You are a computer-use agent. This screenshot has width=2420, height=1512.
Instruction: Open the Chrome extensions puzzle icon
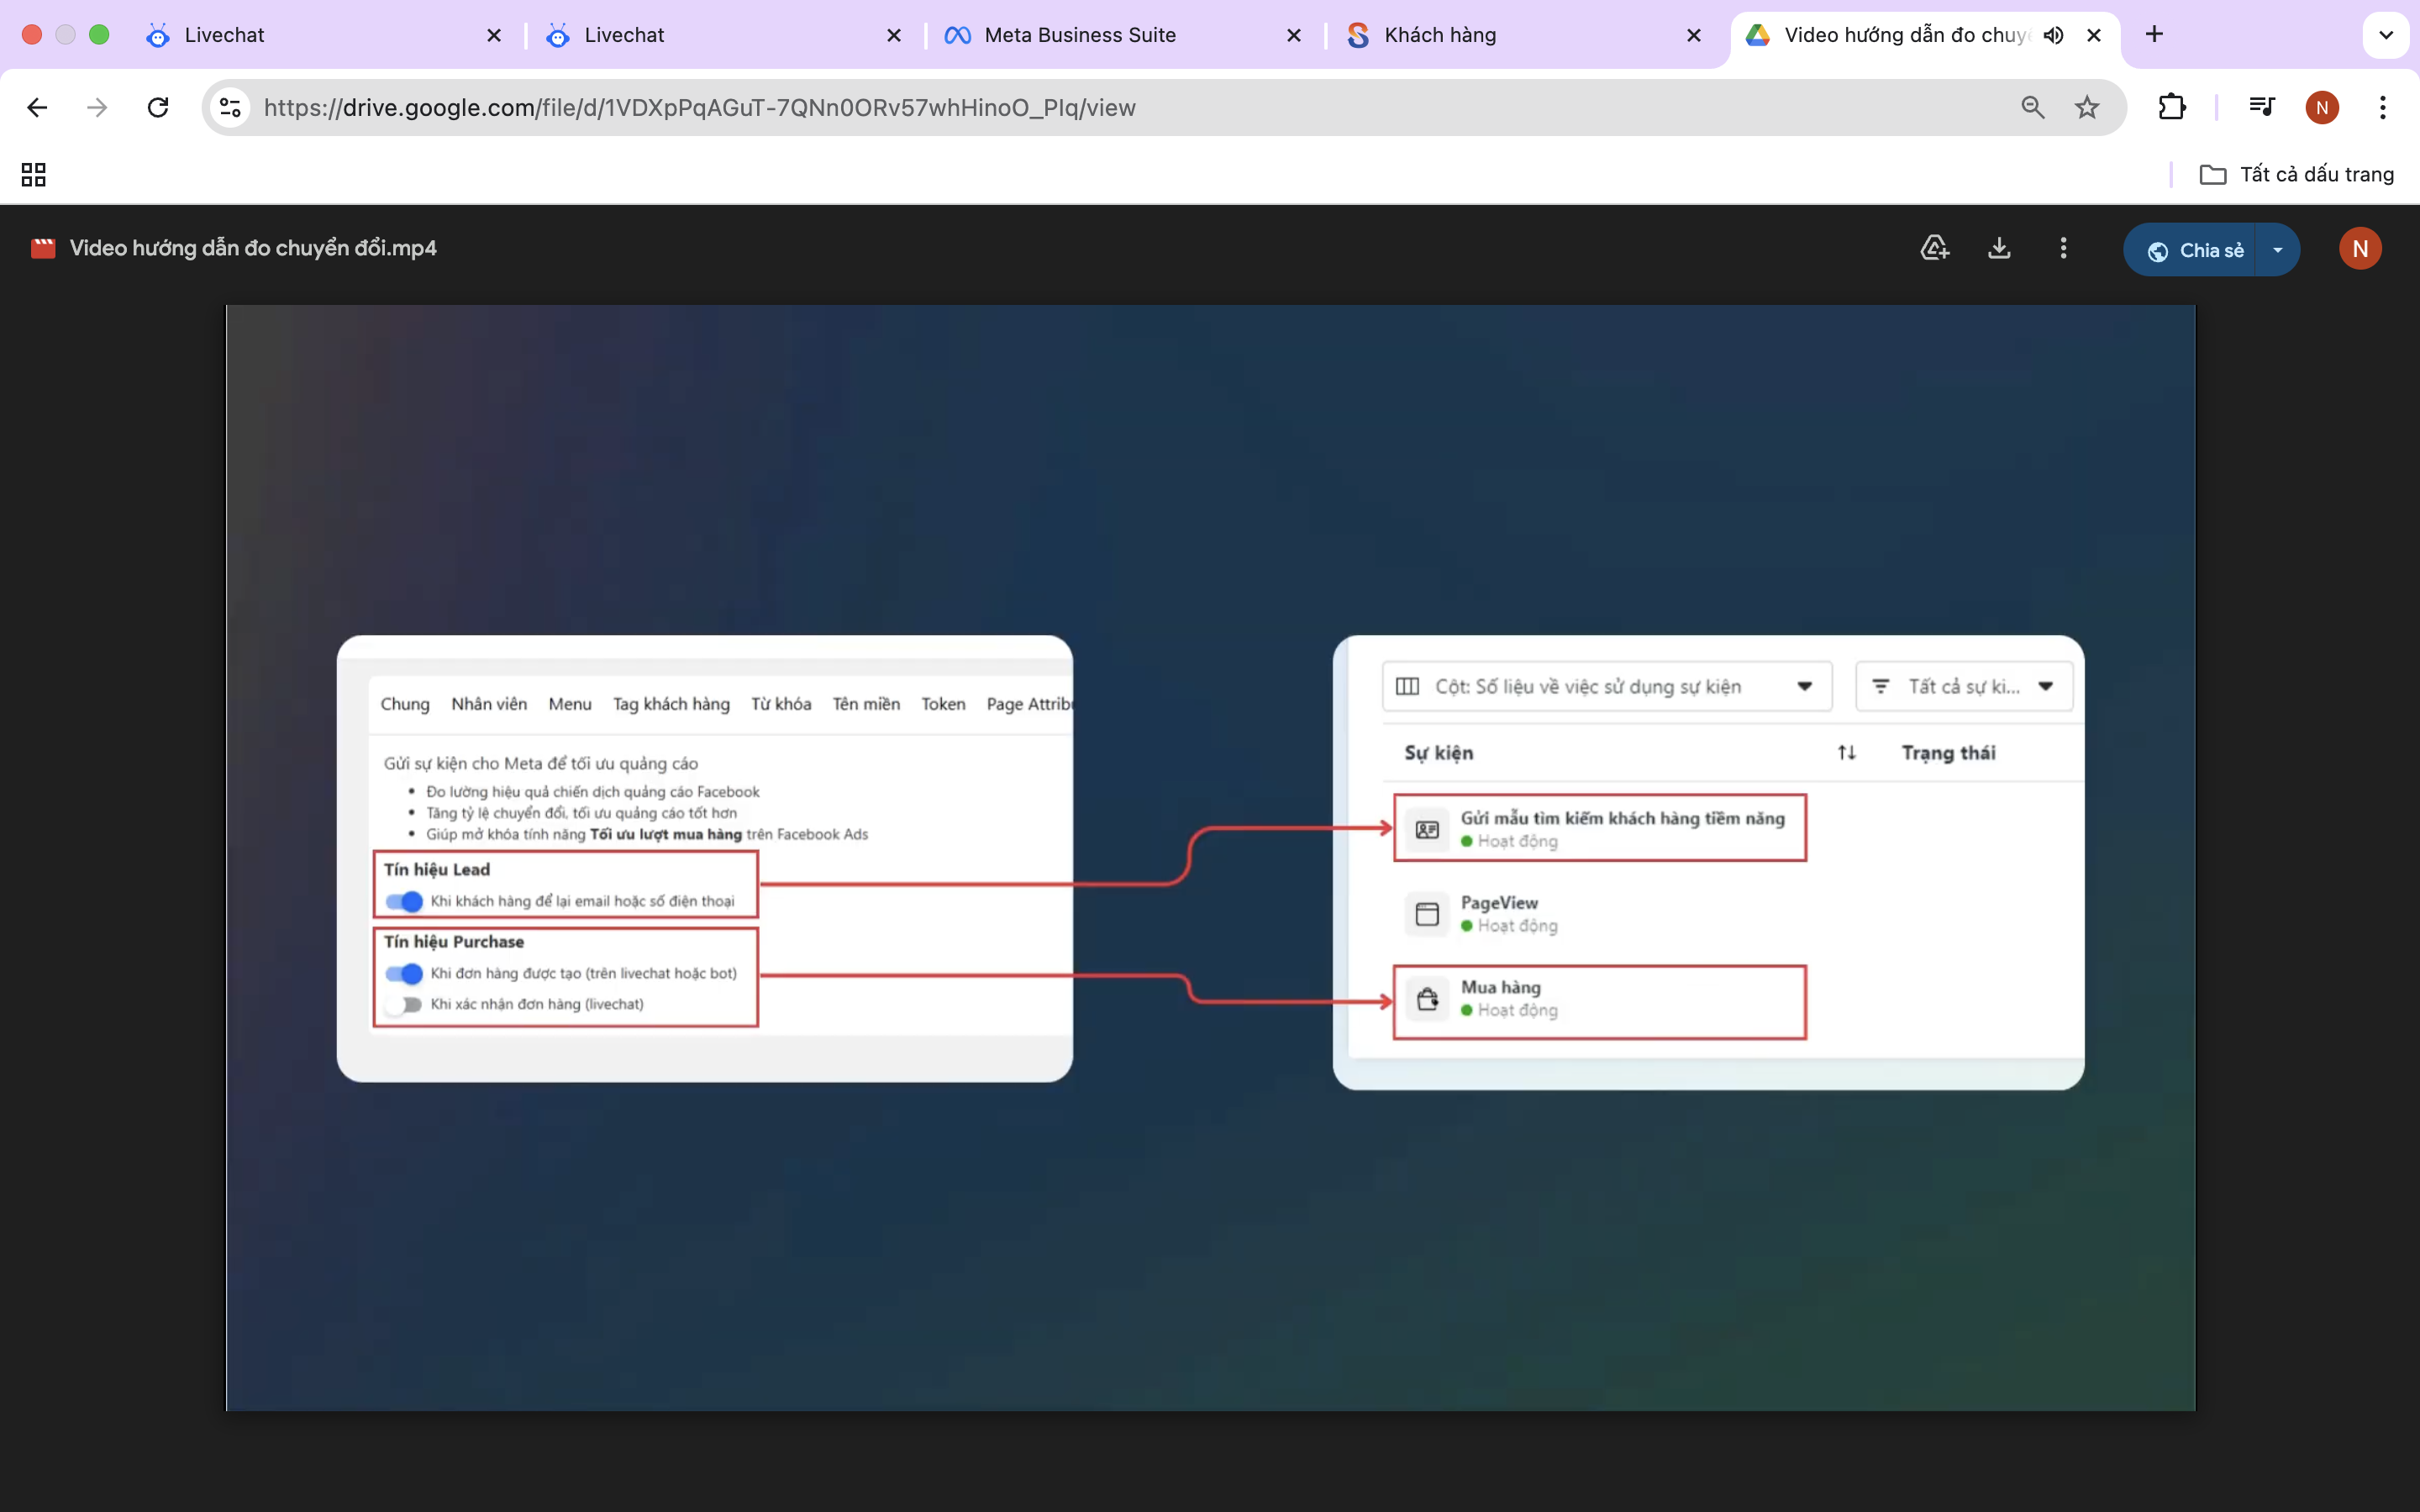point(2171,107)
